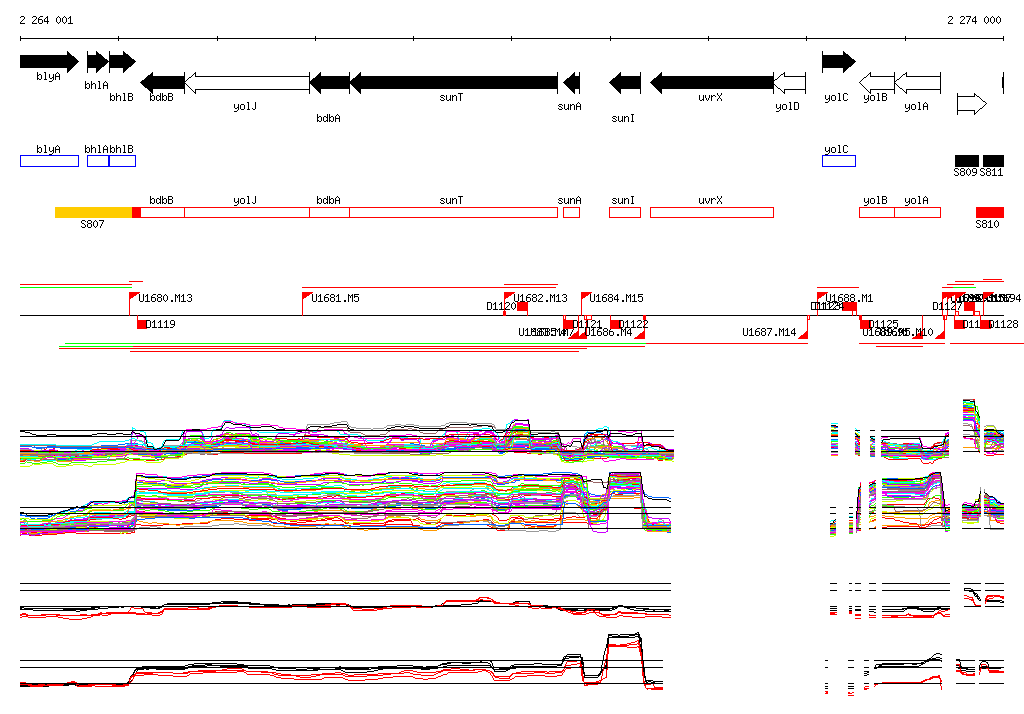Click the small black sunA gene arrow
Screen dimensions: 1024x714
(571, 83)
